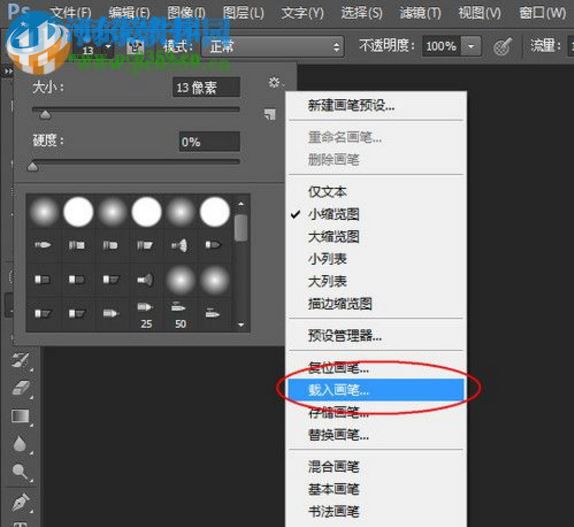Select the first soft round brush thumbnail
The width and height of the screenshot is (574, 527).
point(44,212)
